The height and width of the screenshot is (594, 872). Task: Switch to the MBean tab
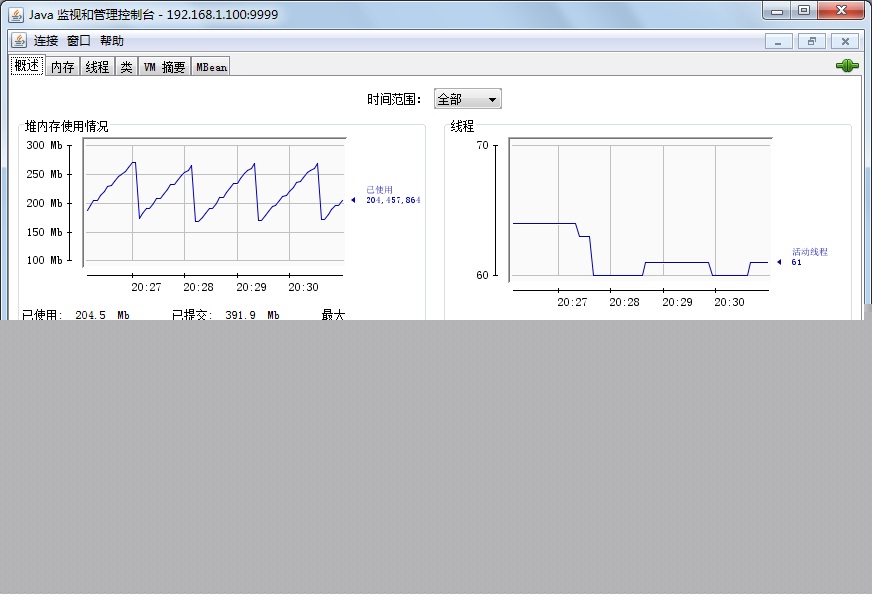click(x=211, y=67)
